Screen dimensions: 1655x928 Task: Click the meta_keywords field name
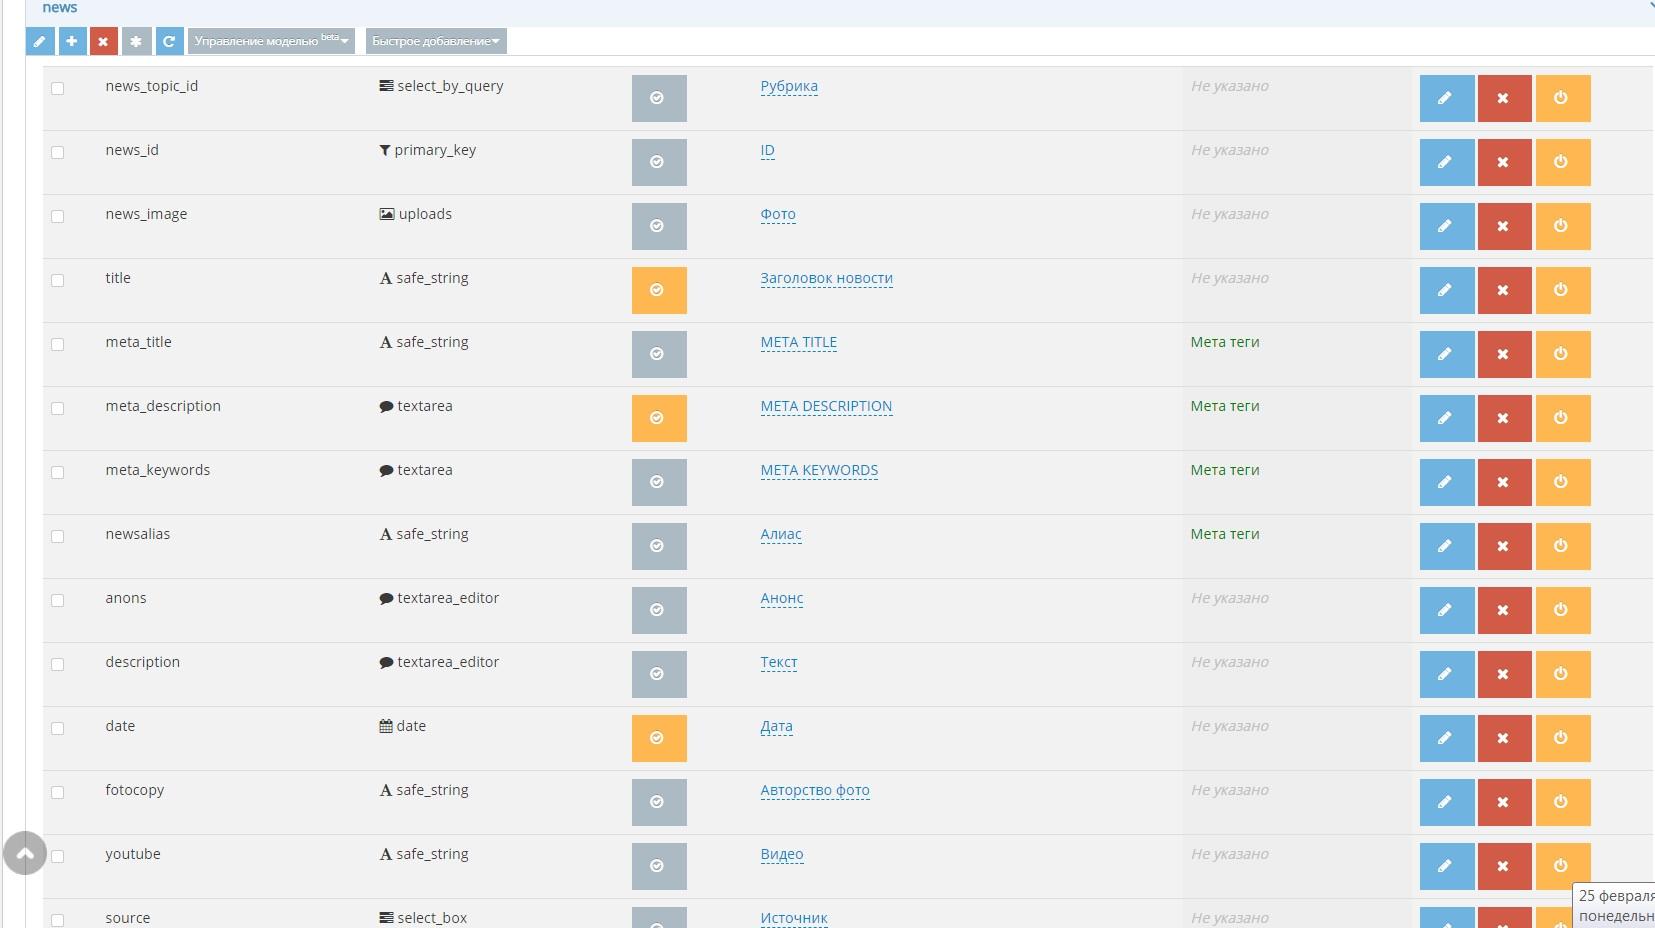(158, 470)
